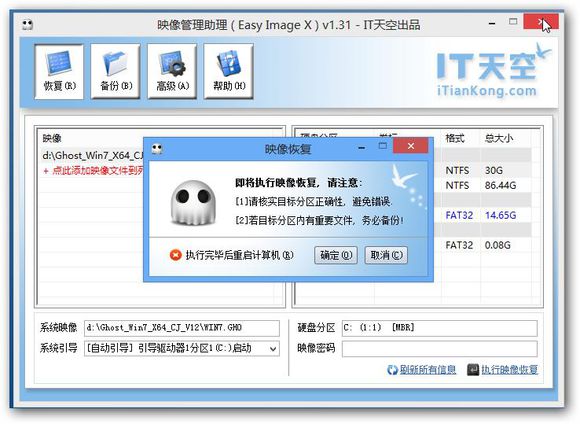This screenshot has width=580, height=424.
Task: Toggle 执行完毕后重启计算机(R) option
Action: click(232, 255)
